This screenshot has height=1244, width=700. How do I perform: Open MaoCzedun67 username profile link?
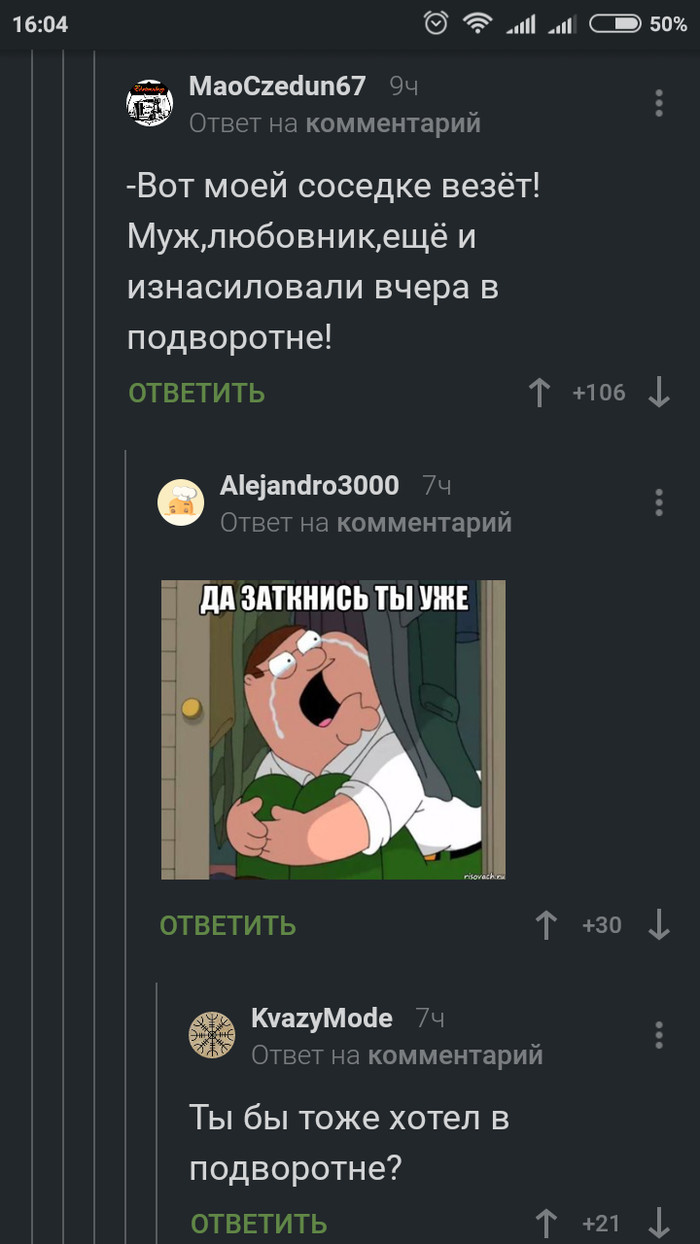pyautogui.click(x=277, y=86)
